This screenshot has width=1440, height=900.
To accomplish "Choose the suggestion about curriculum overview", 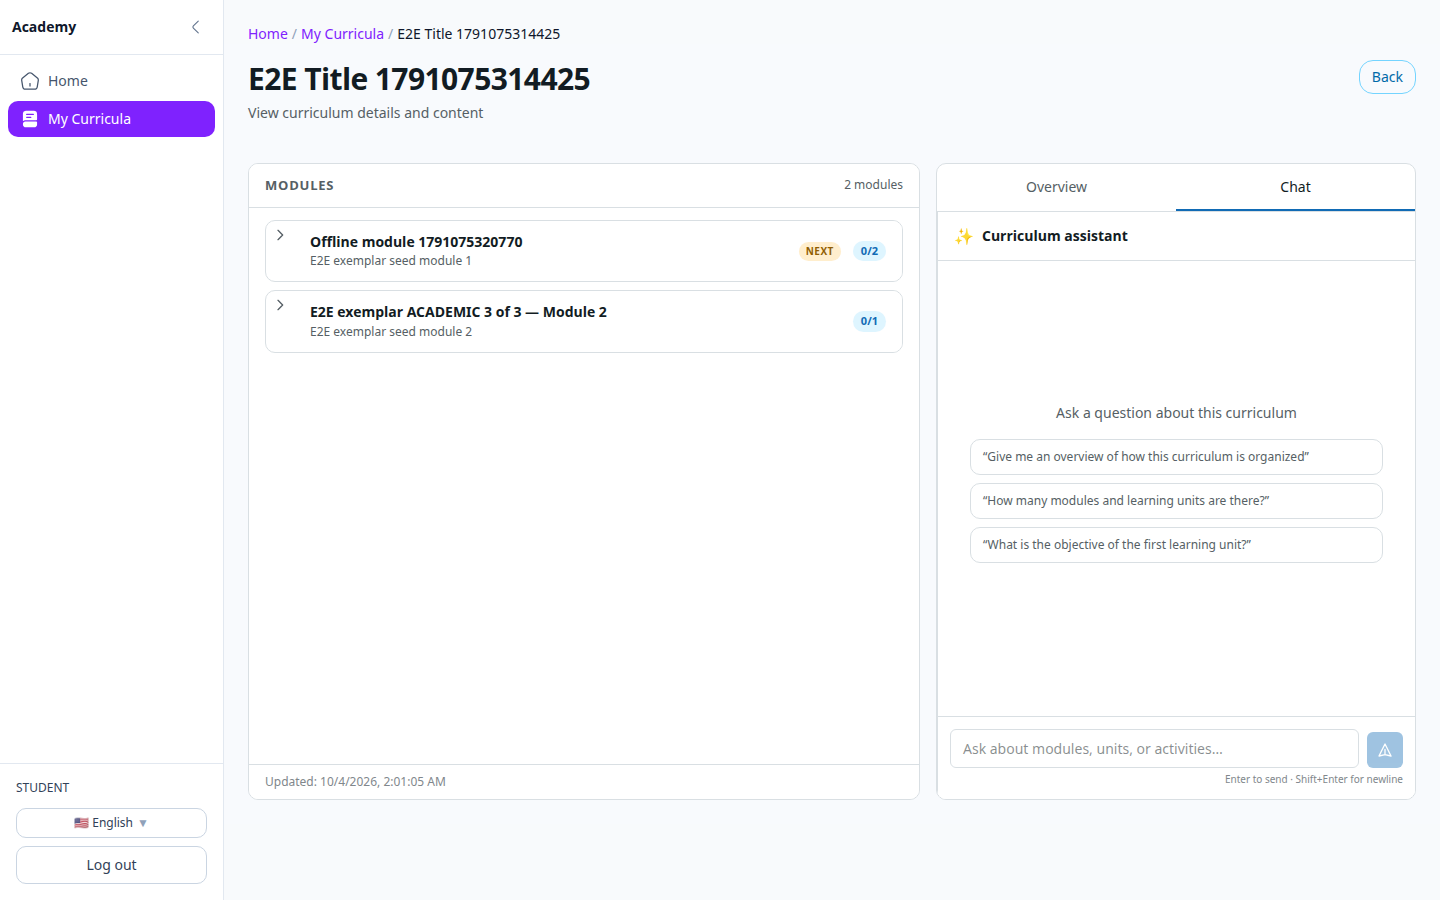I will [1176, 457].
